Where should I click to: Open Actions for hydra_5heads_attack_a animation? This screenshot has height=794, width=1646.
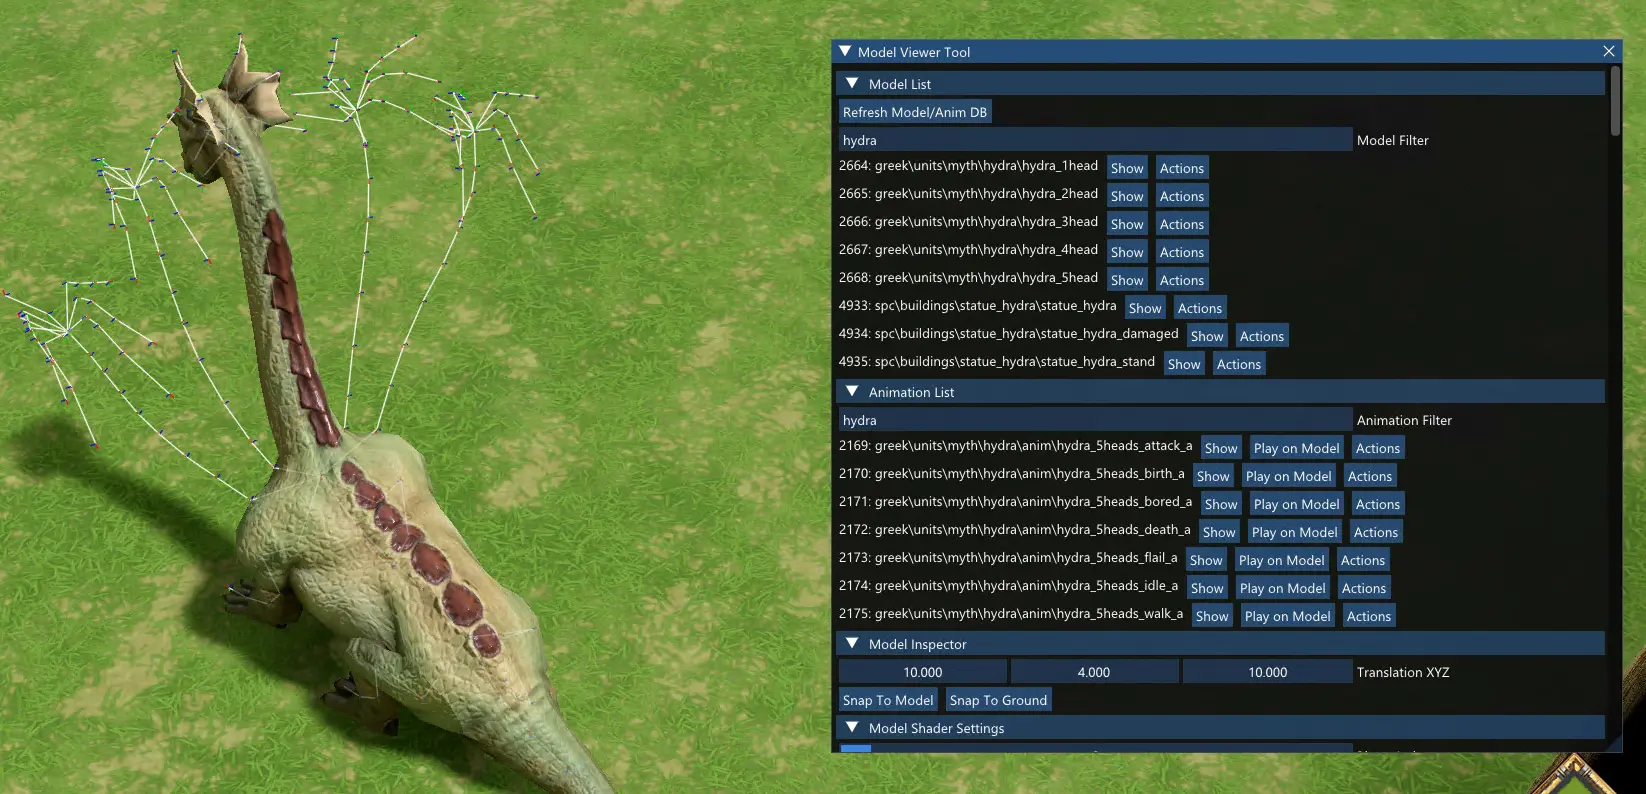pos(1378,448)
